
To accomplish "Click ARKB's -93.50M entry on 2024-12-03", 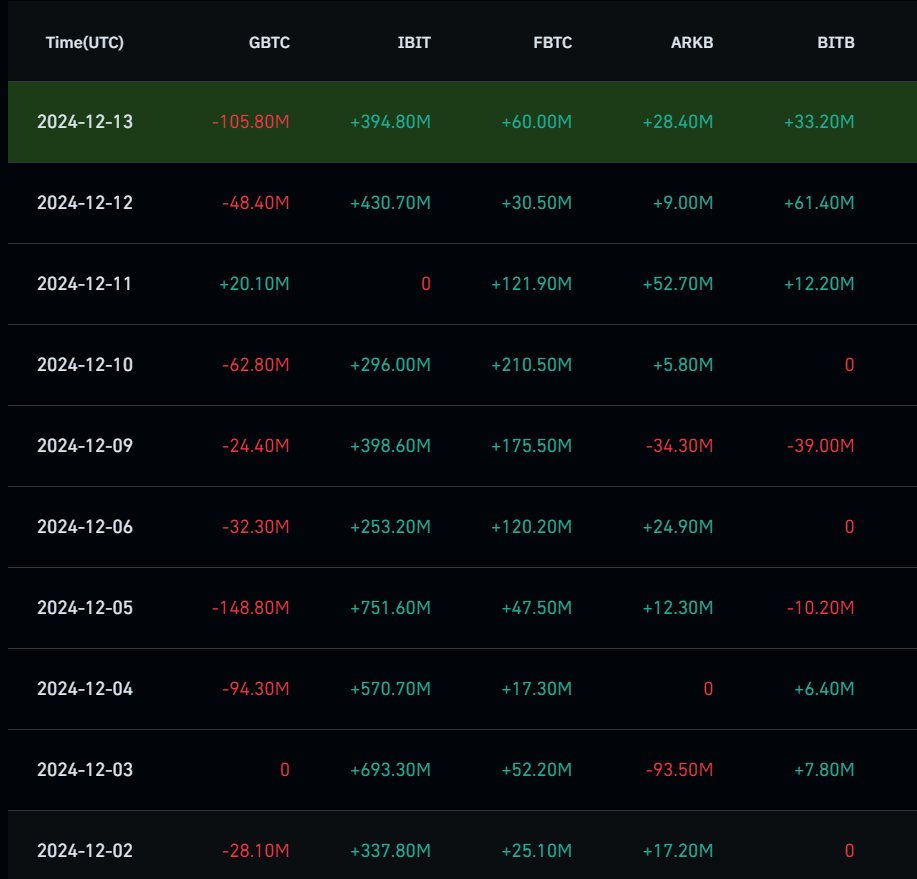I will coord(680,769).
